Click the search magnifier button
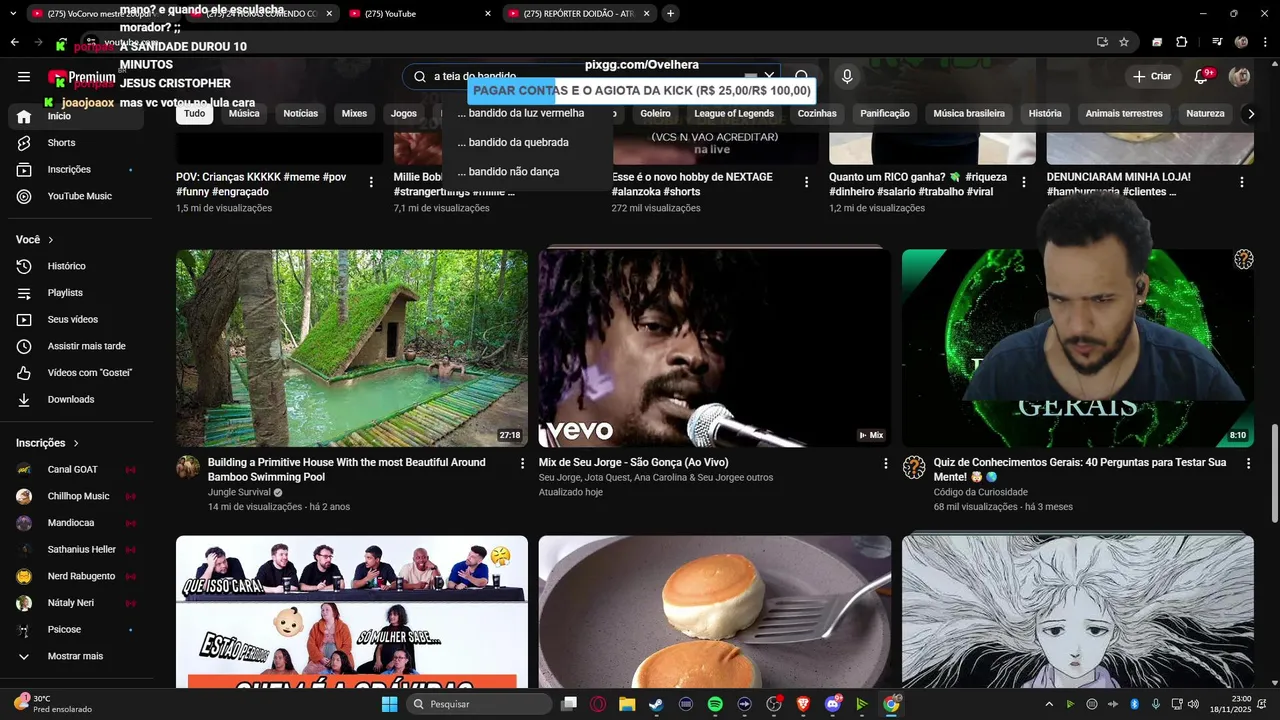The width and height of the screenshot is (1280, 720). pyautogui.click(x=802, y=77)
